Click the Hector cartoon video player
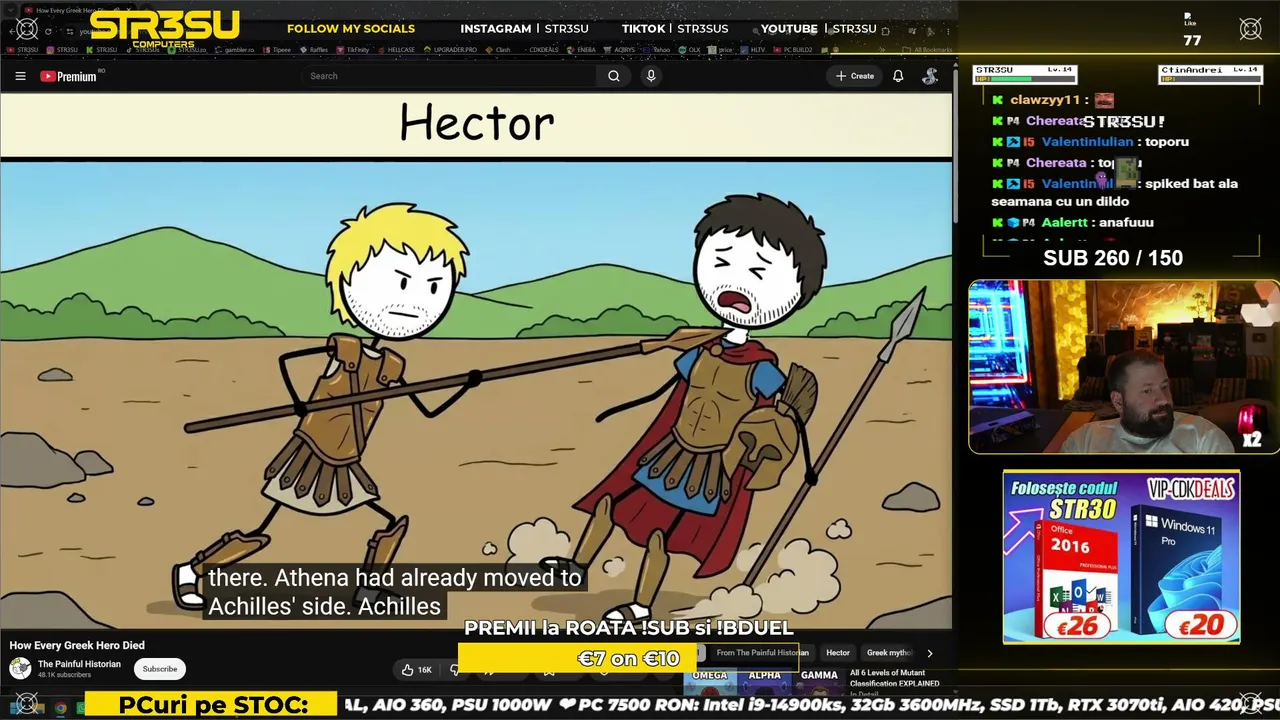1280x720 pixels. [476, 362]
